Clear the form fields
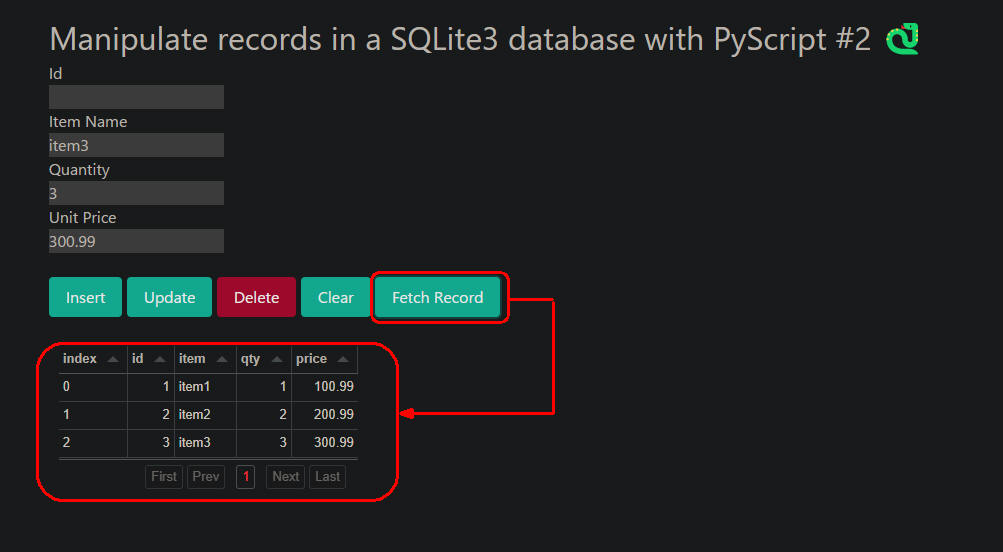Image resolution: width=1003 pixels, height=552 pixels. coord(335,297)
